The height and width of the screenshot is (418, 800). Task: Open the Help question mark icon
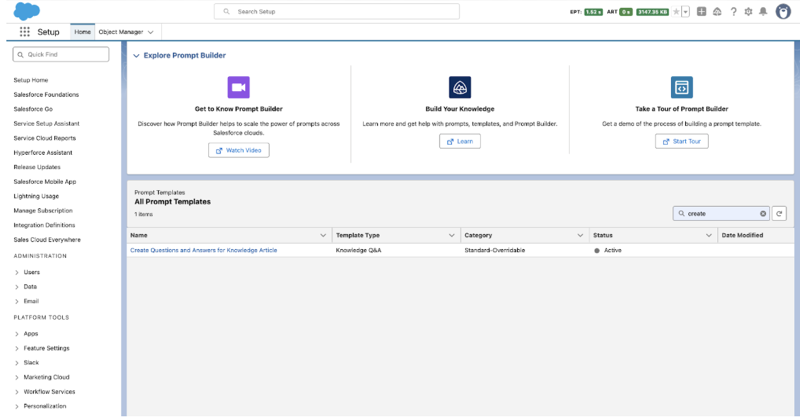(x=733, y=11)
